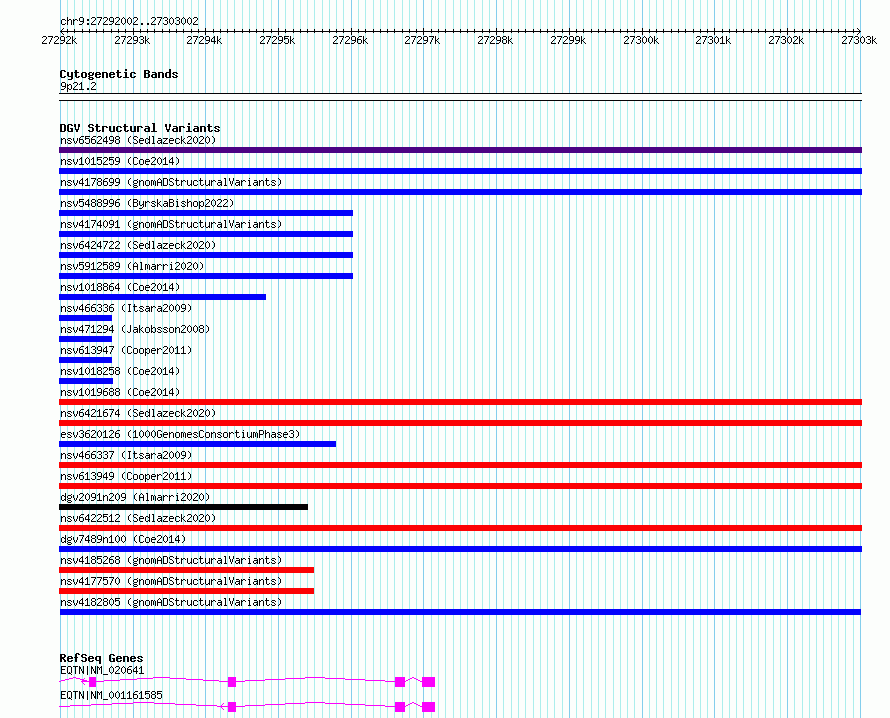This screenshot has height=718, width=890.
Task: Select nsv4177570 (gnomADStructuralVariants) label
Action: pos(171,581)
